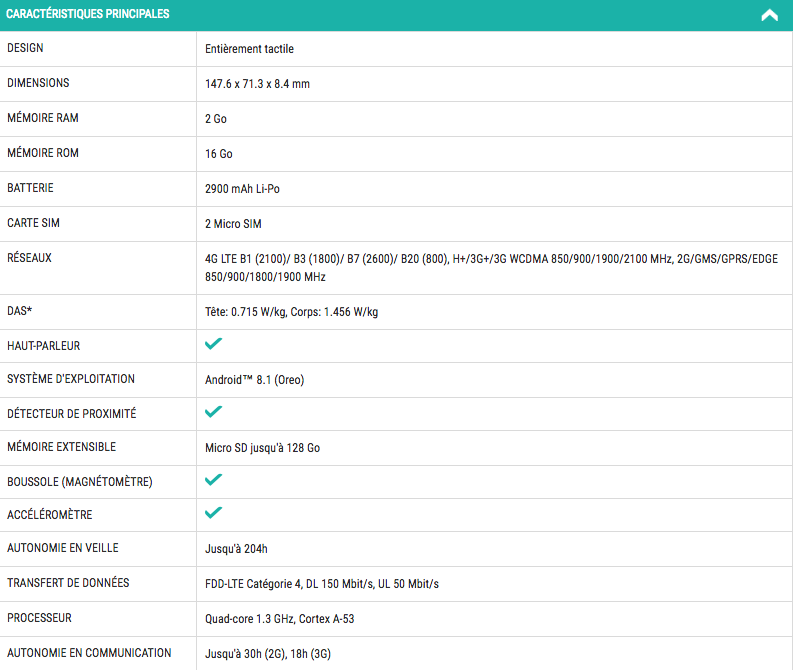Image resolution: width=793 pixels, height=670 pixels.
Task: Click the Mémoire RAM value 2 Go
Action: [216, 119]
